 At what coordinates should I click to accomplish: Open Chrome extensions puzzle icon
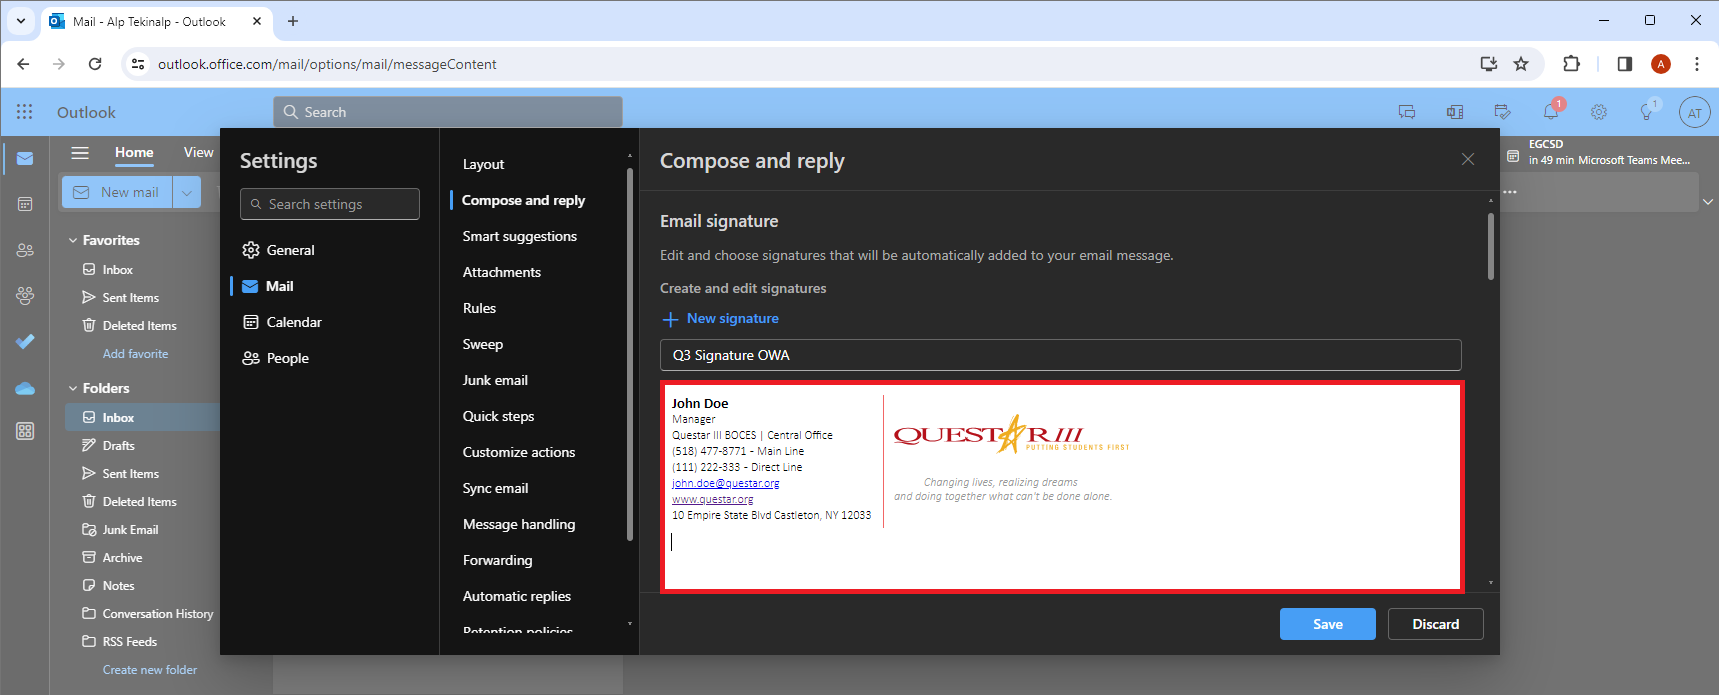1571,64
